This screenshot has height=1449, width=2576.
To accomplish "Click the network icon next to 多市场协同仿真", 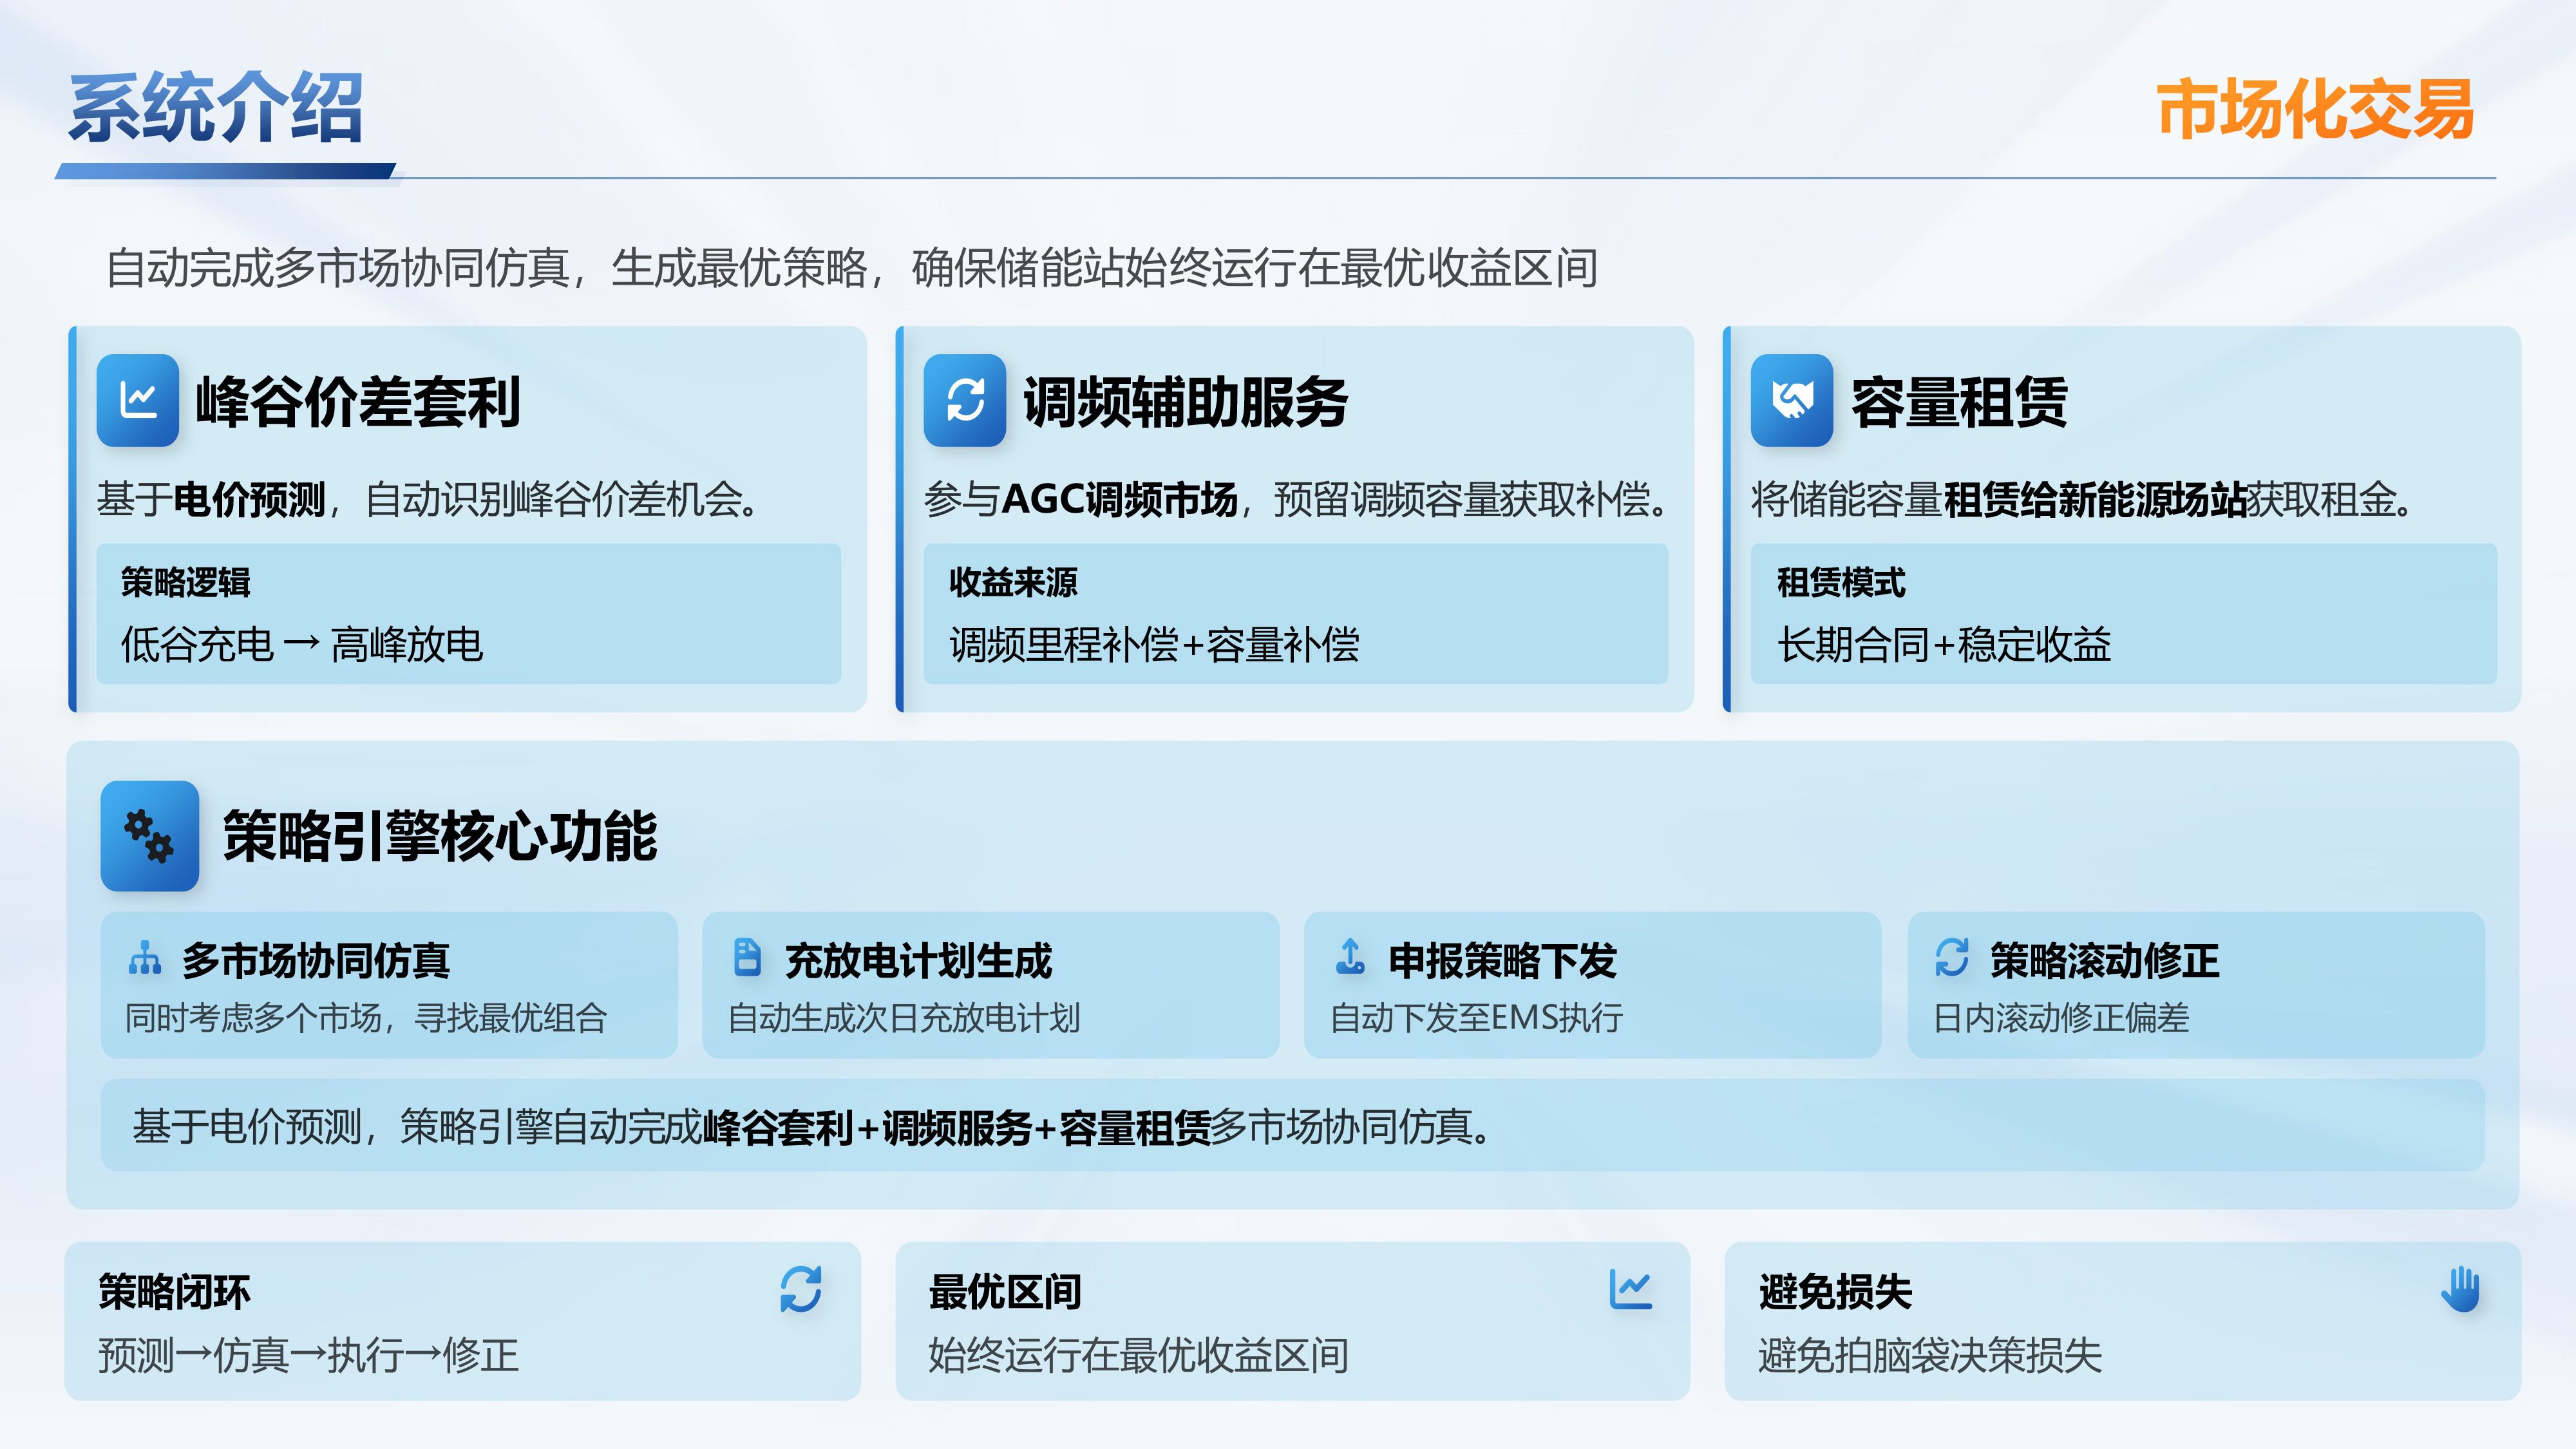I will (x=145, y=958).
